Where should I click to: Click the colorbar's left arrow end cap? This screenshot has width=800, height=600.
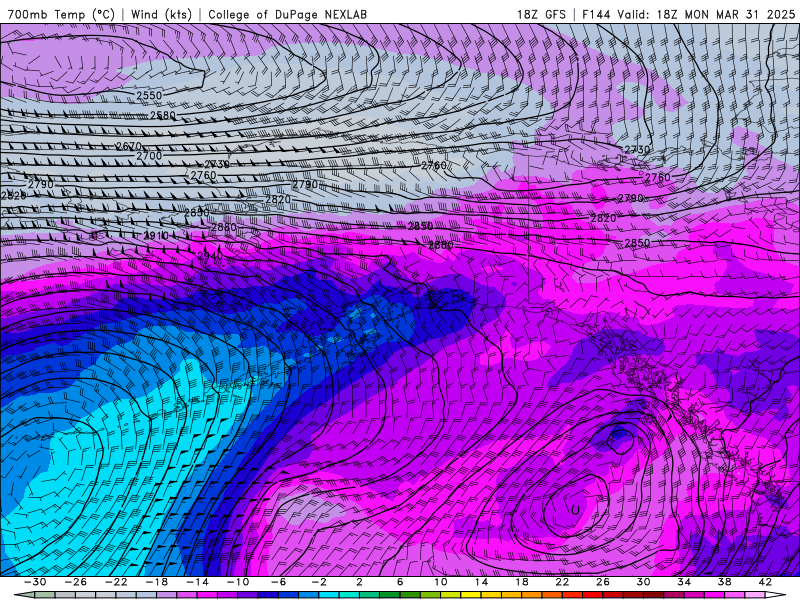click(x=24, y=595)
